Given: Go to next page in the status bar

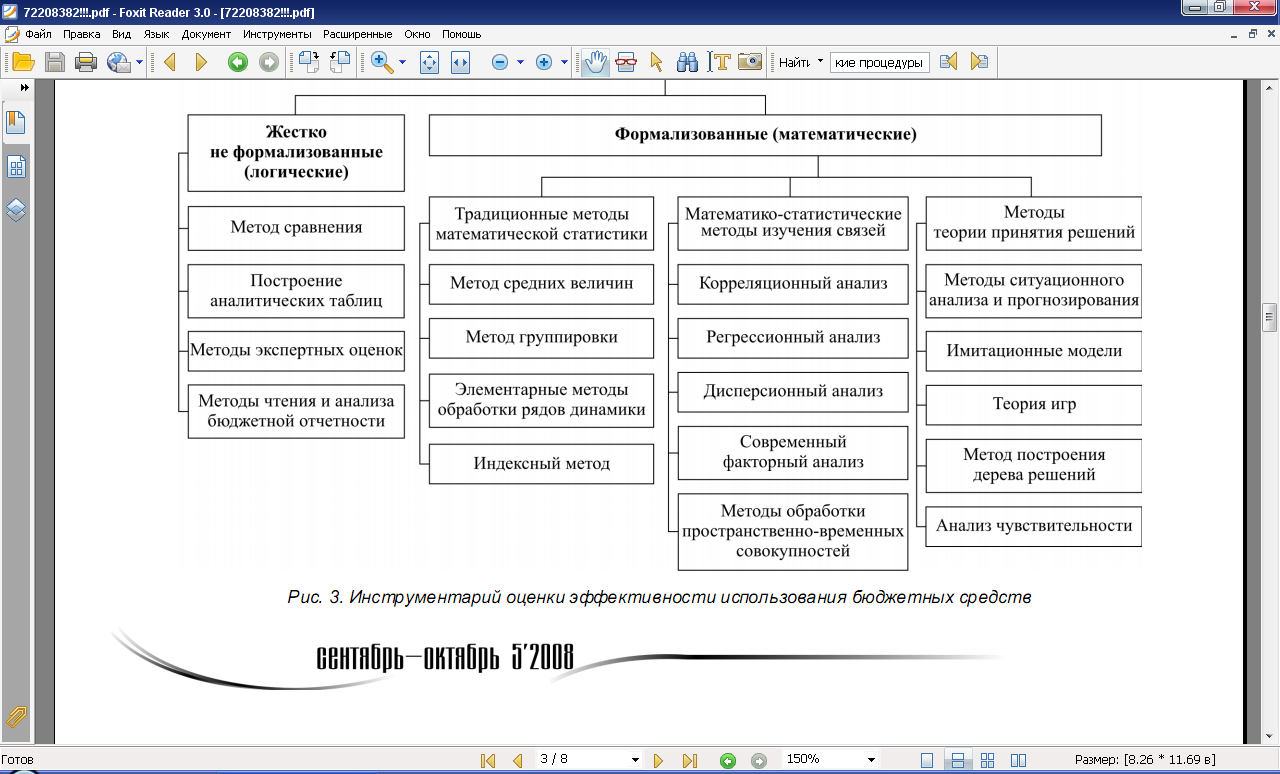Looking at the screenshot, I should point(658,761).
